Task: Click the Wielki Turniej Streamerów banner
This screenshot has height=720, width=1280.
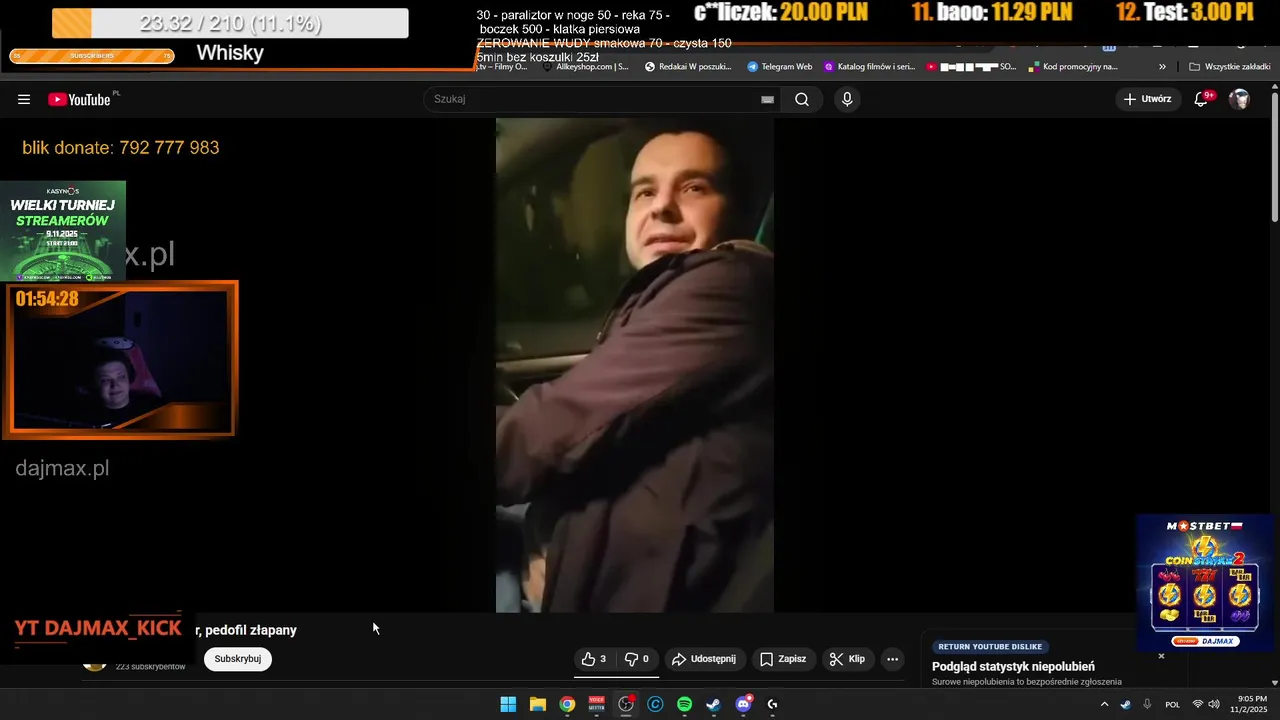Action: point(63,231)
